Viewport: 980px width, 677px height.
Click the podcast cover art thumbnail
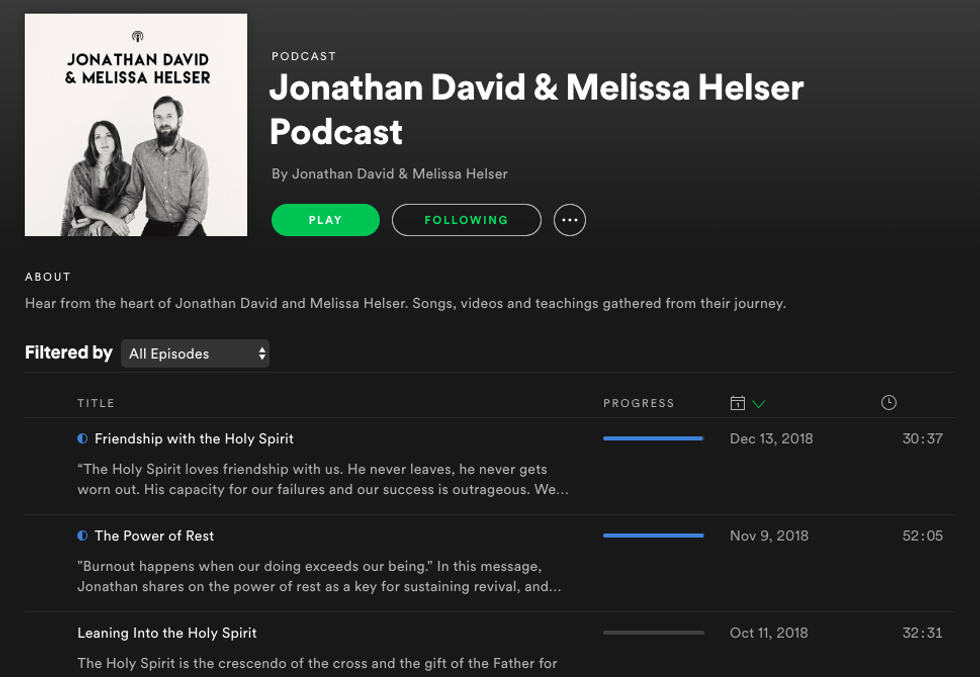136,125
